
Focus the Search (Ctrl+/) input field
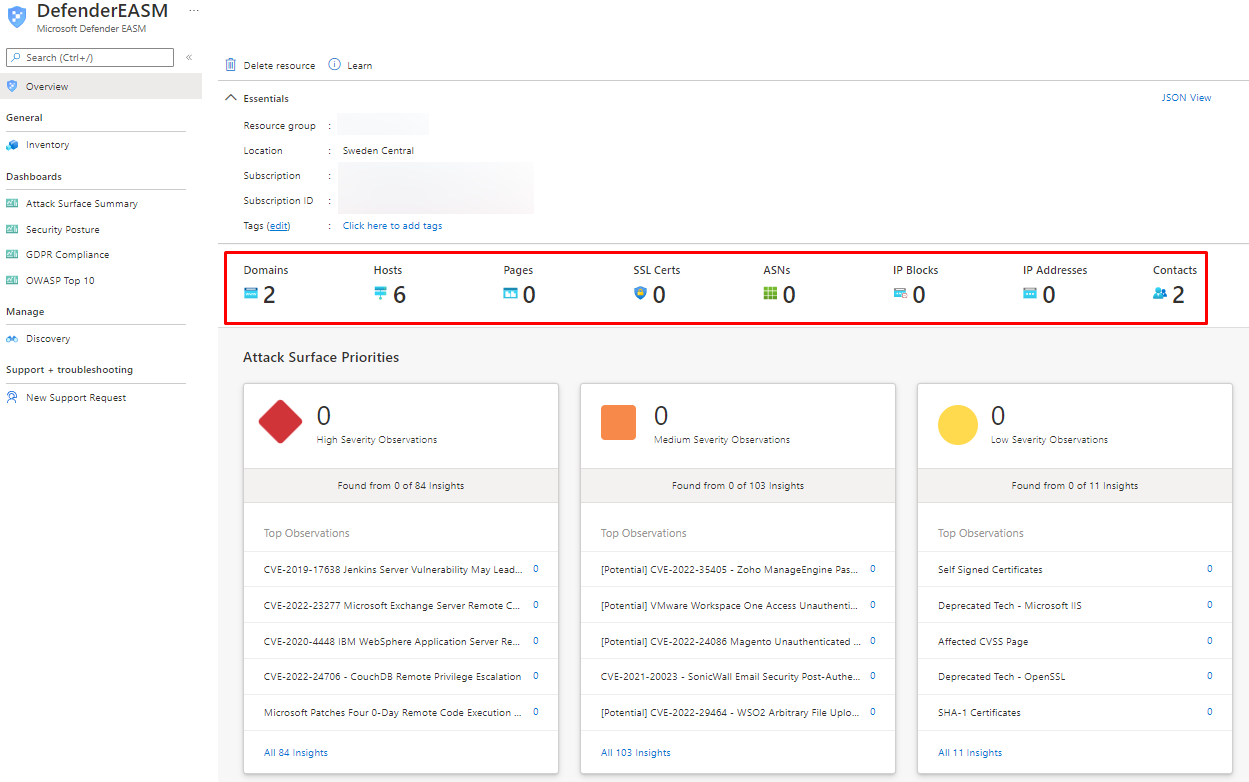[96, 58]
